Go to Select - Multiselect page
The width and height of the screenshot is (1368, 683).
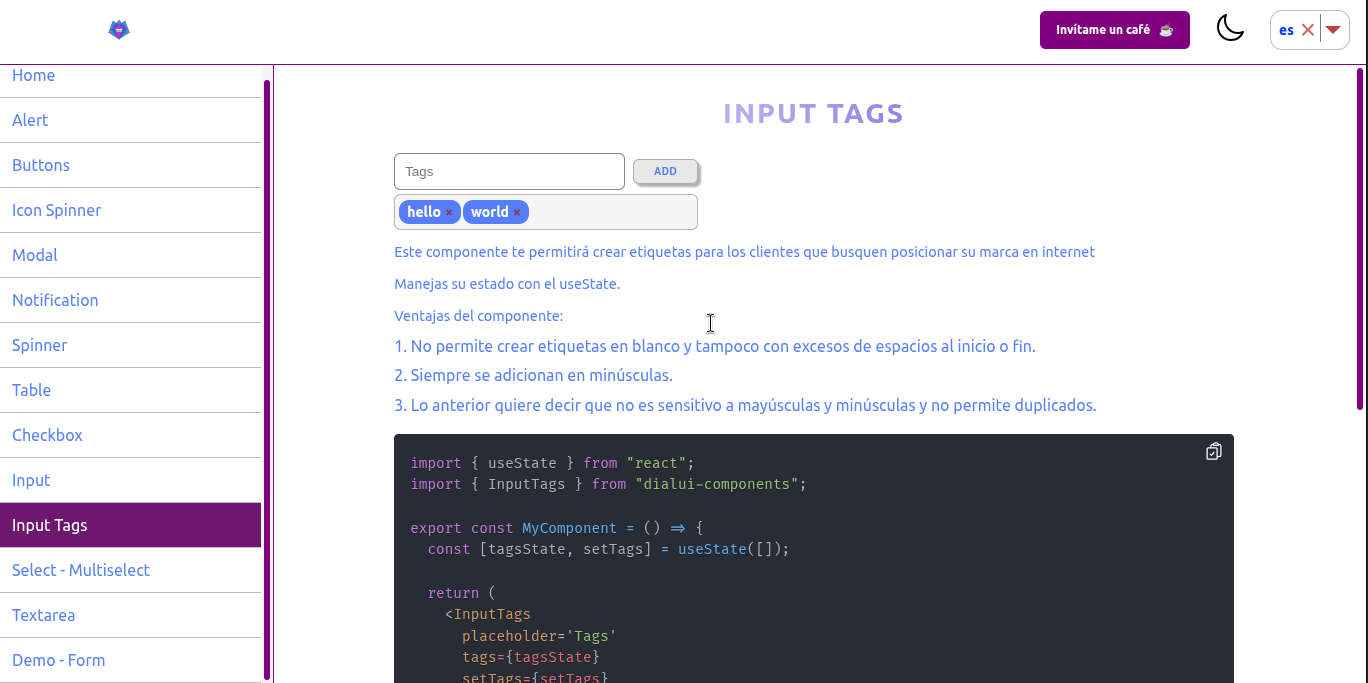click(x=81, y=570)
